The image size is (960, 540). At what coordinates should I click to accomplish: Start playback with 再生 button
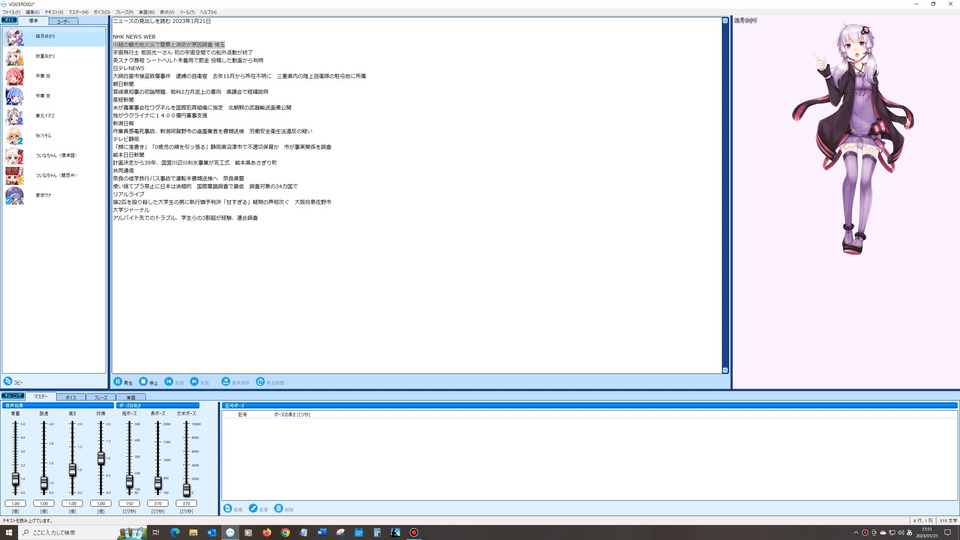[x=118, y=381]
